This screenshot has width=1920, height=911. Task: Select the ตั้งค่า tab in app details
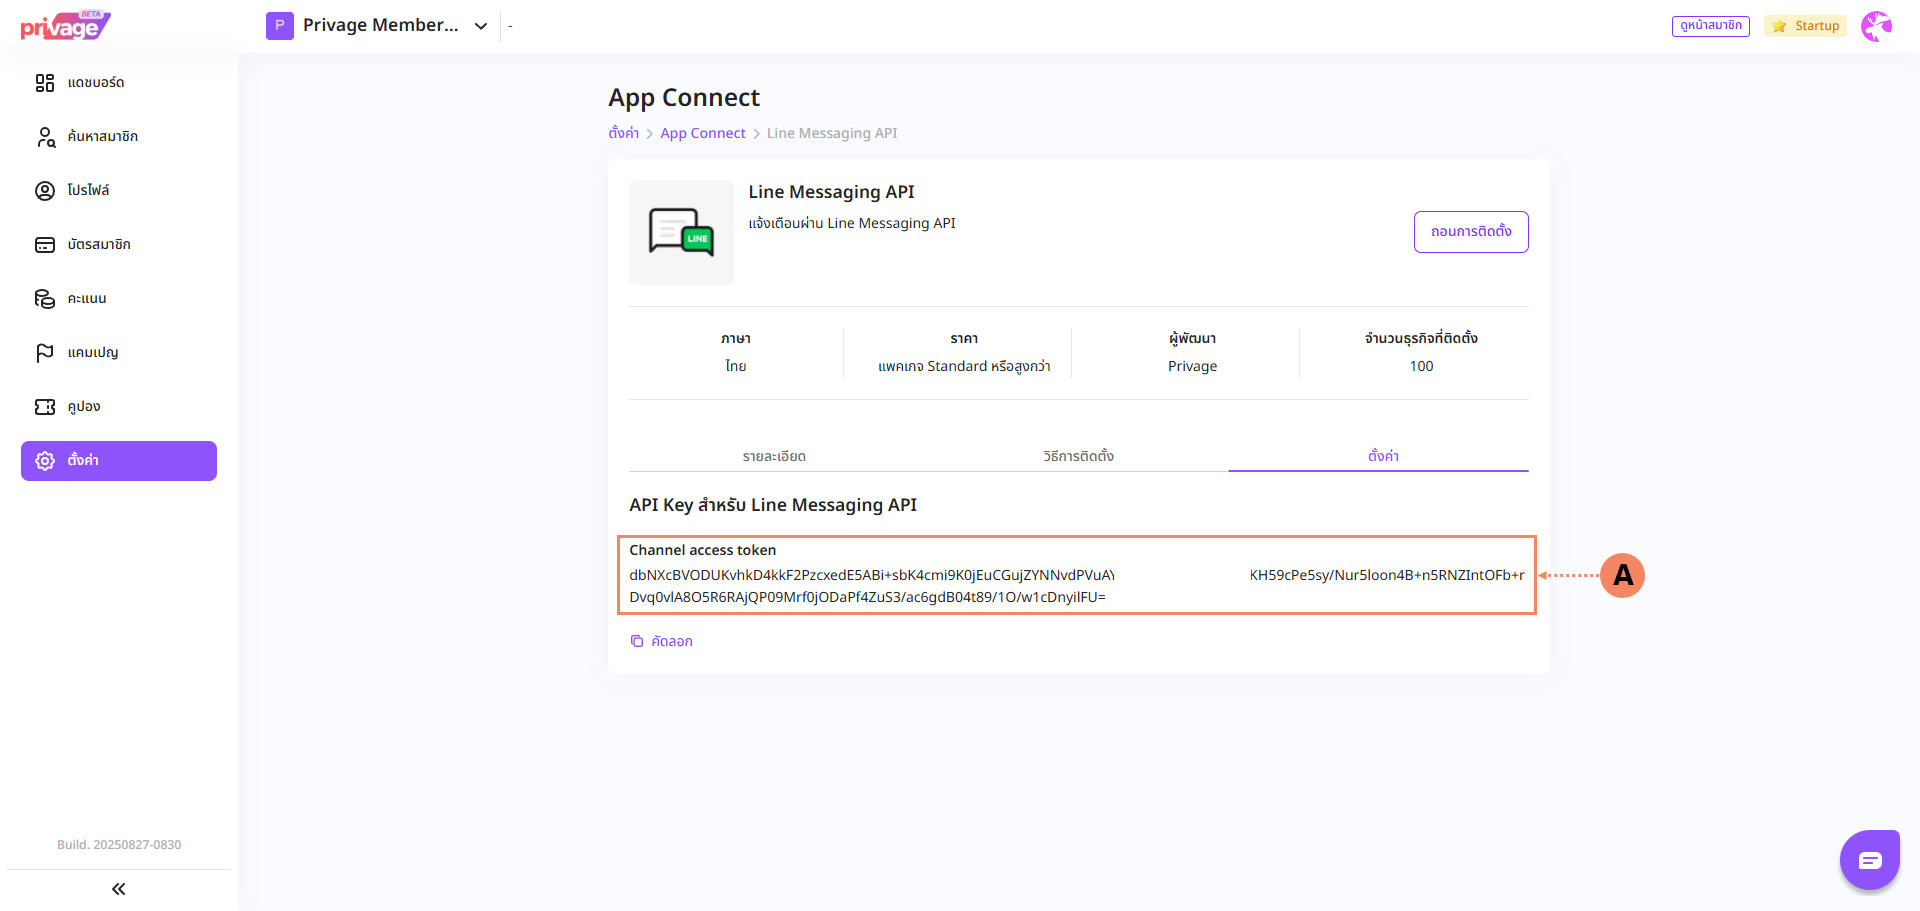click(1383, 456)
